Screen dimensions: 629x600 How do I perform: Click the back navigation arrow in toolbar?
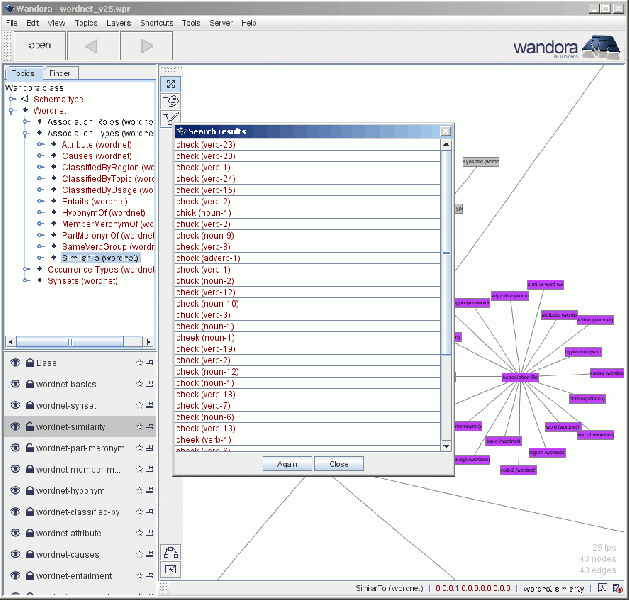pyautogui.click(x=91, y=46)
